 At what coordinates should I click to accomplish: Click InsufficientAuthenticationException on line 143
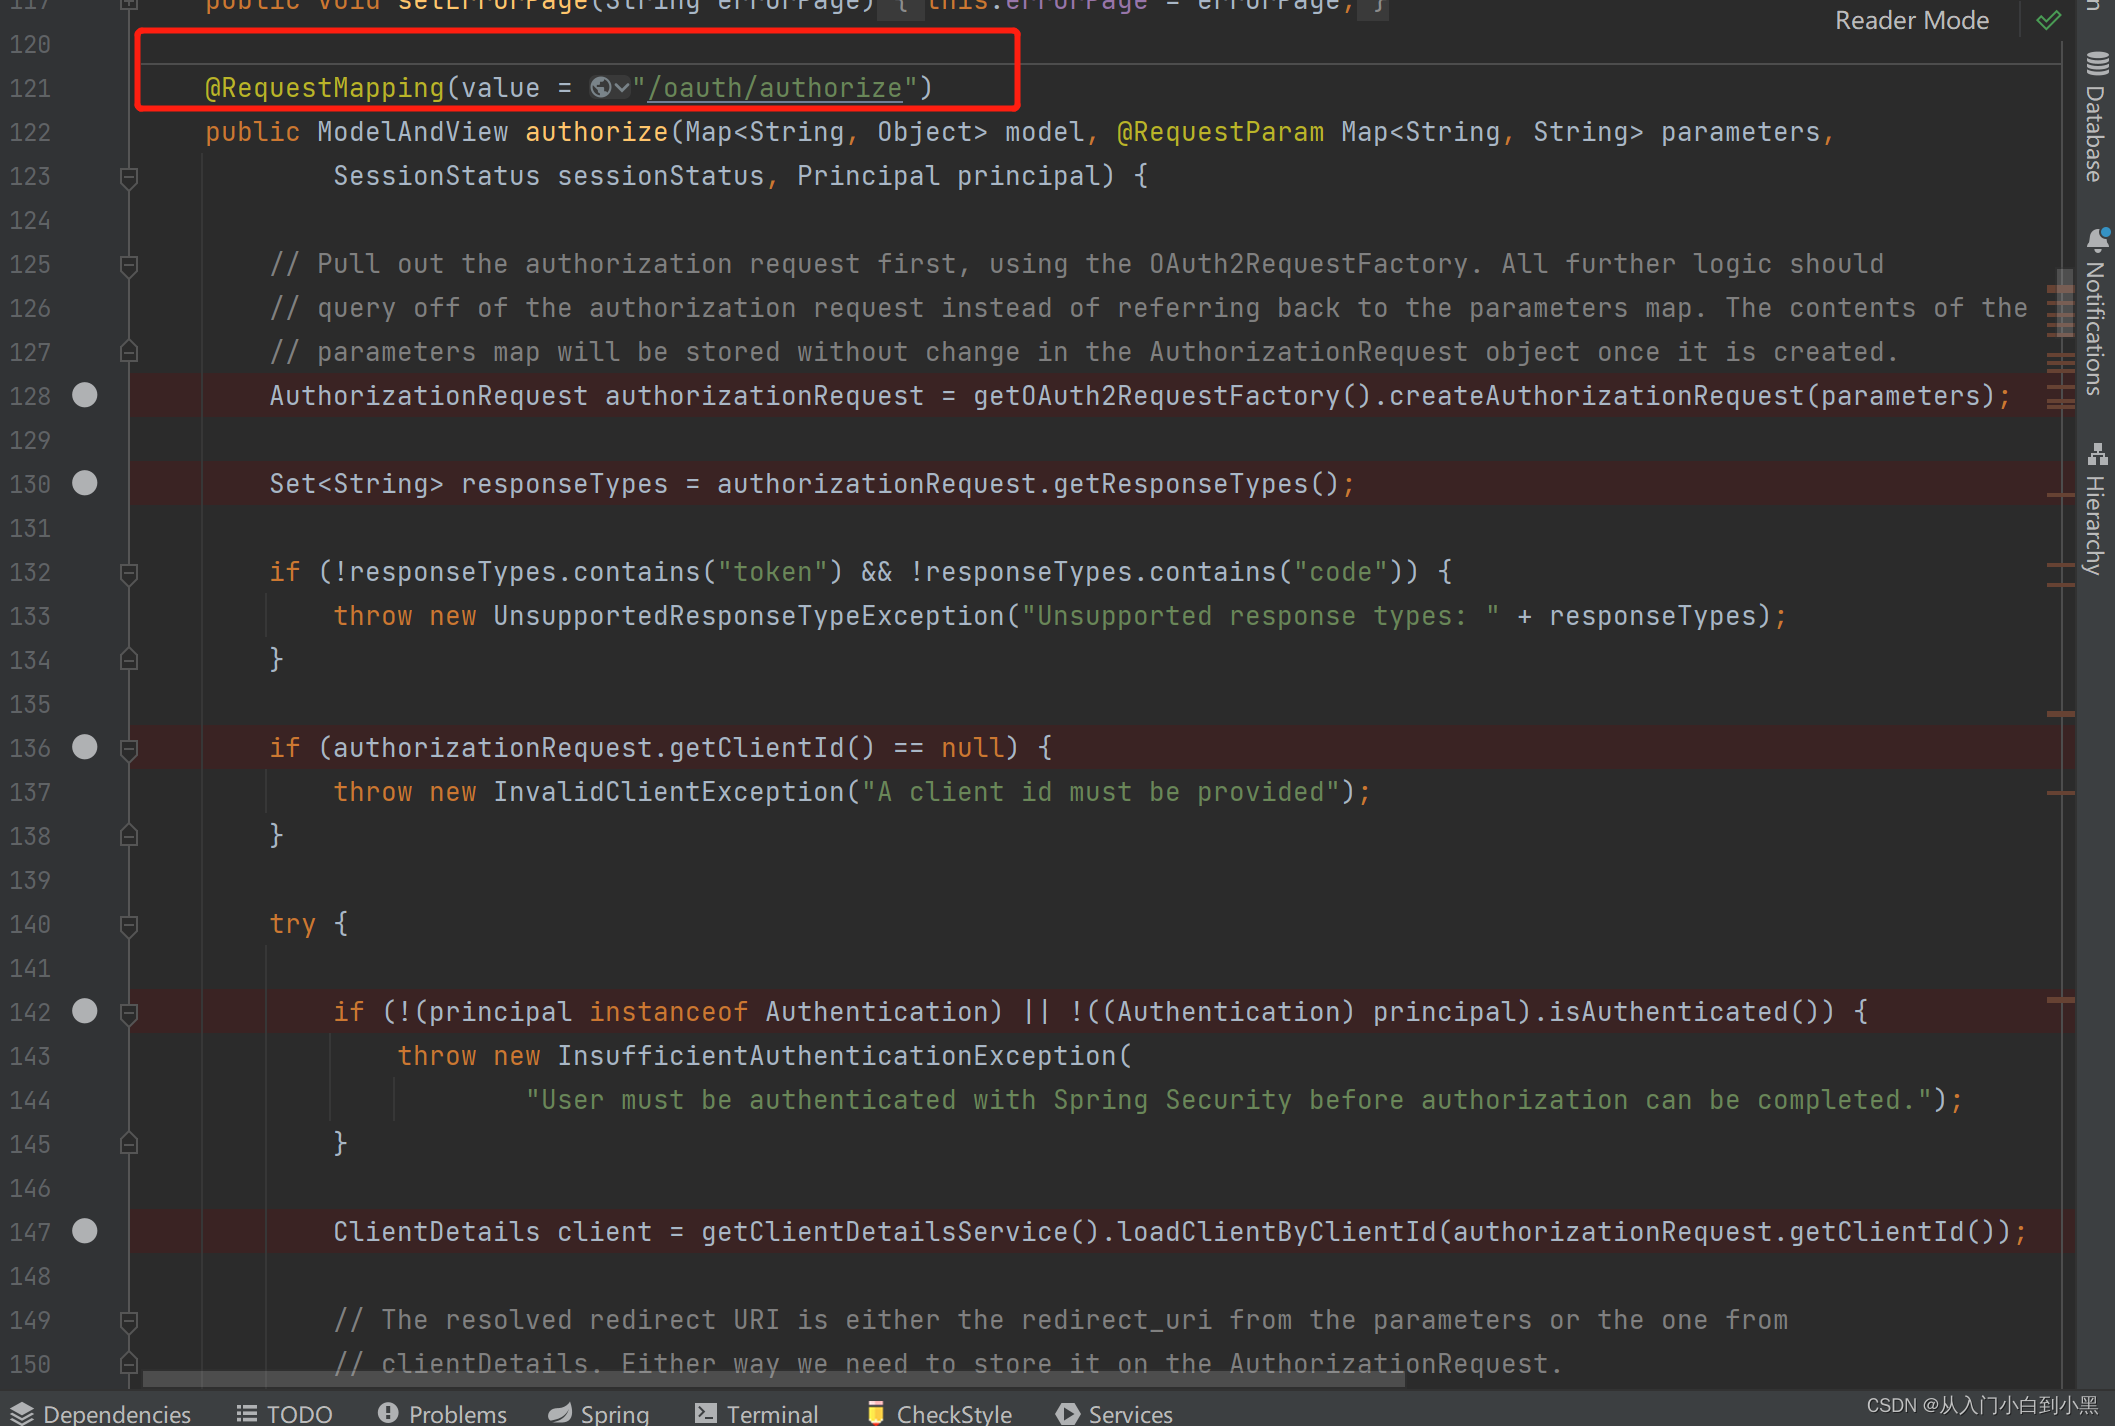pyautogui.click(x=837, y=1056)
